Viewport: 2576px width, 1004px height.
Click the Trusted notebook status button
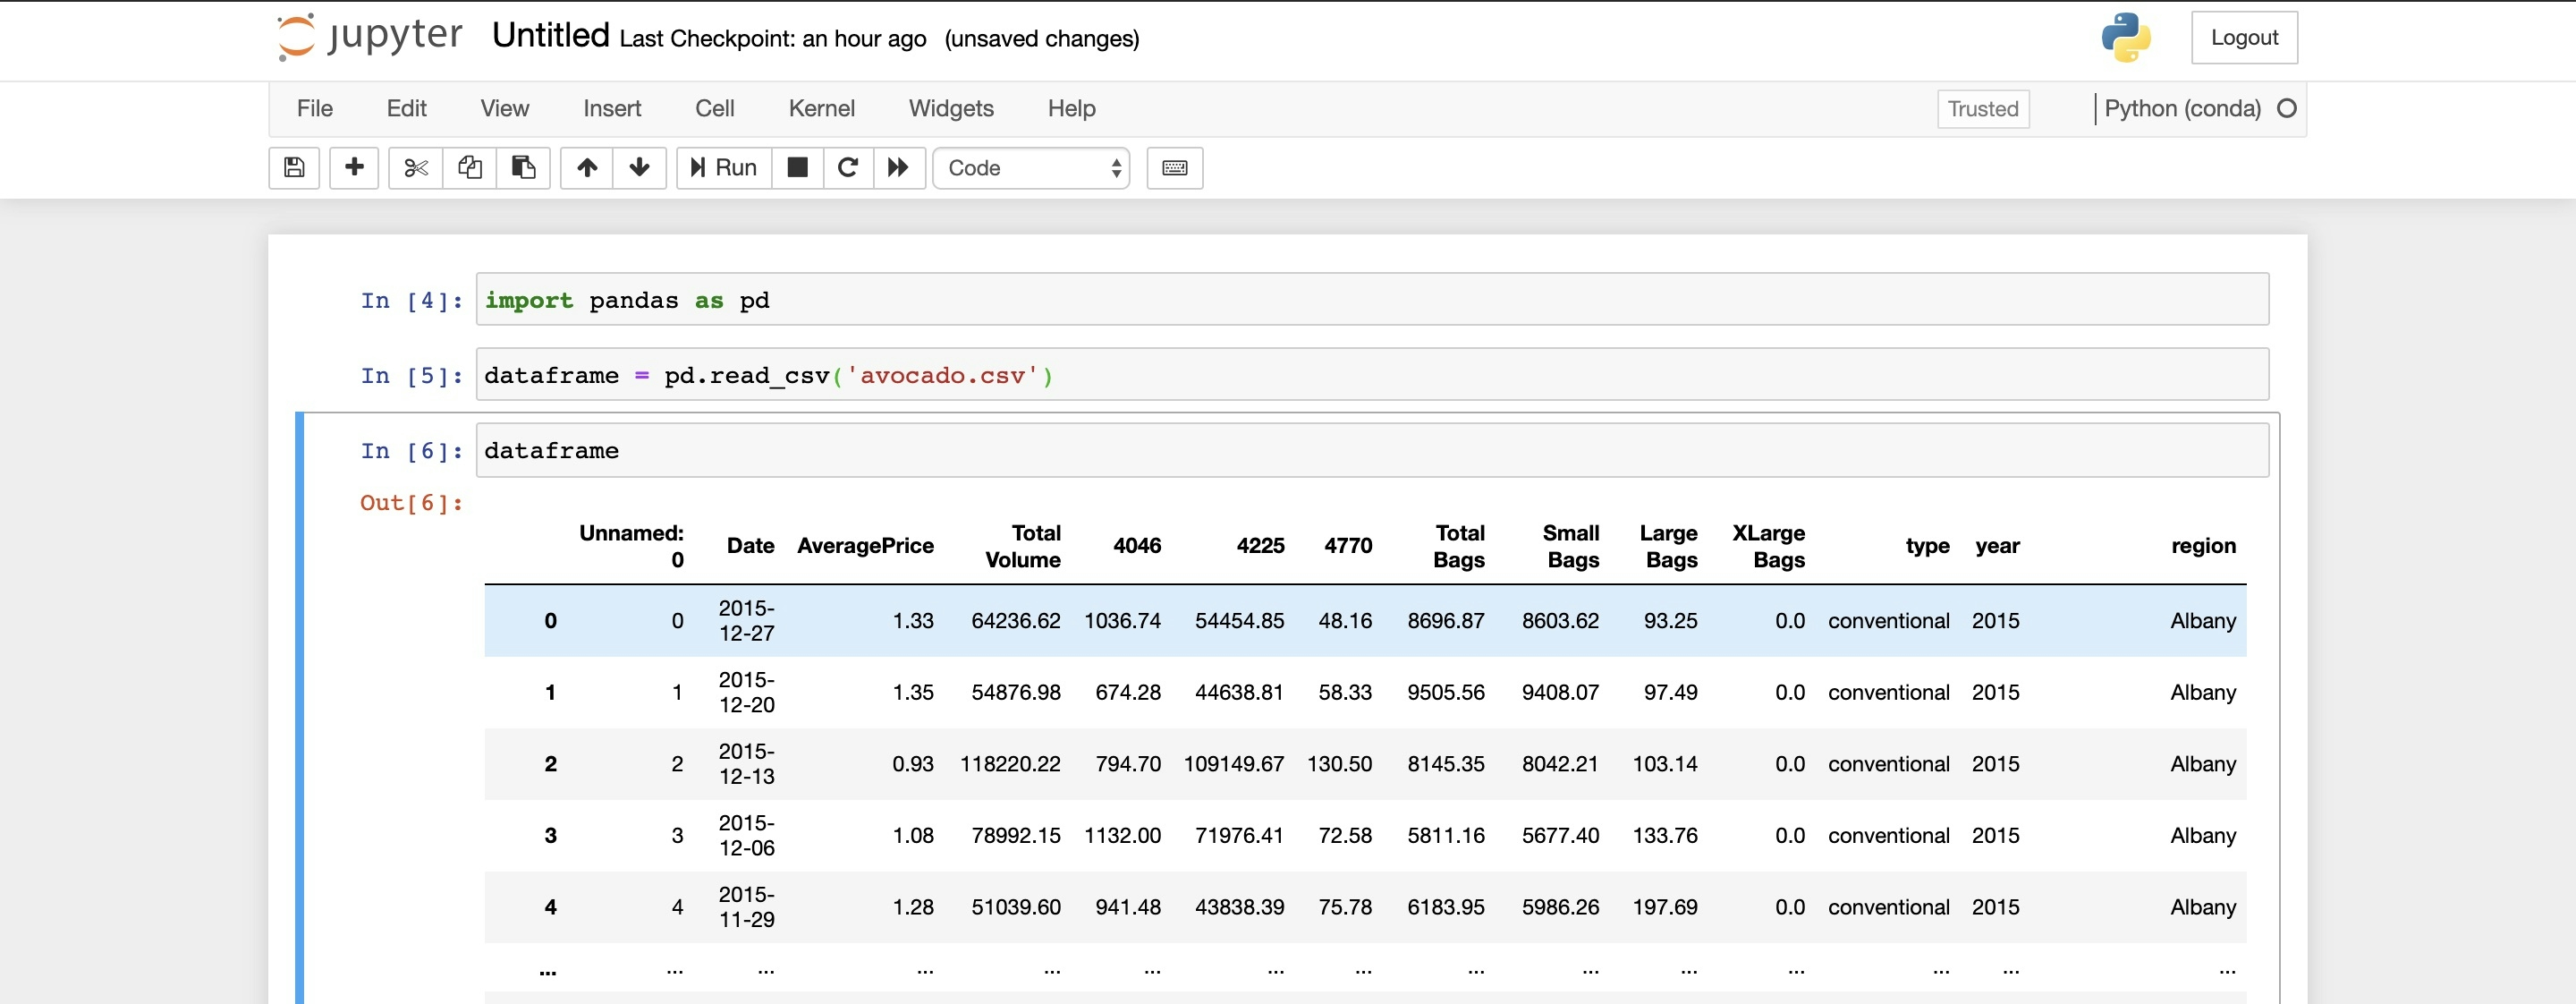pyautogui.click(x=1982, y=109)
